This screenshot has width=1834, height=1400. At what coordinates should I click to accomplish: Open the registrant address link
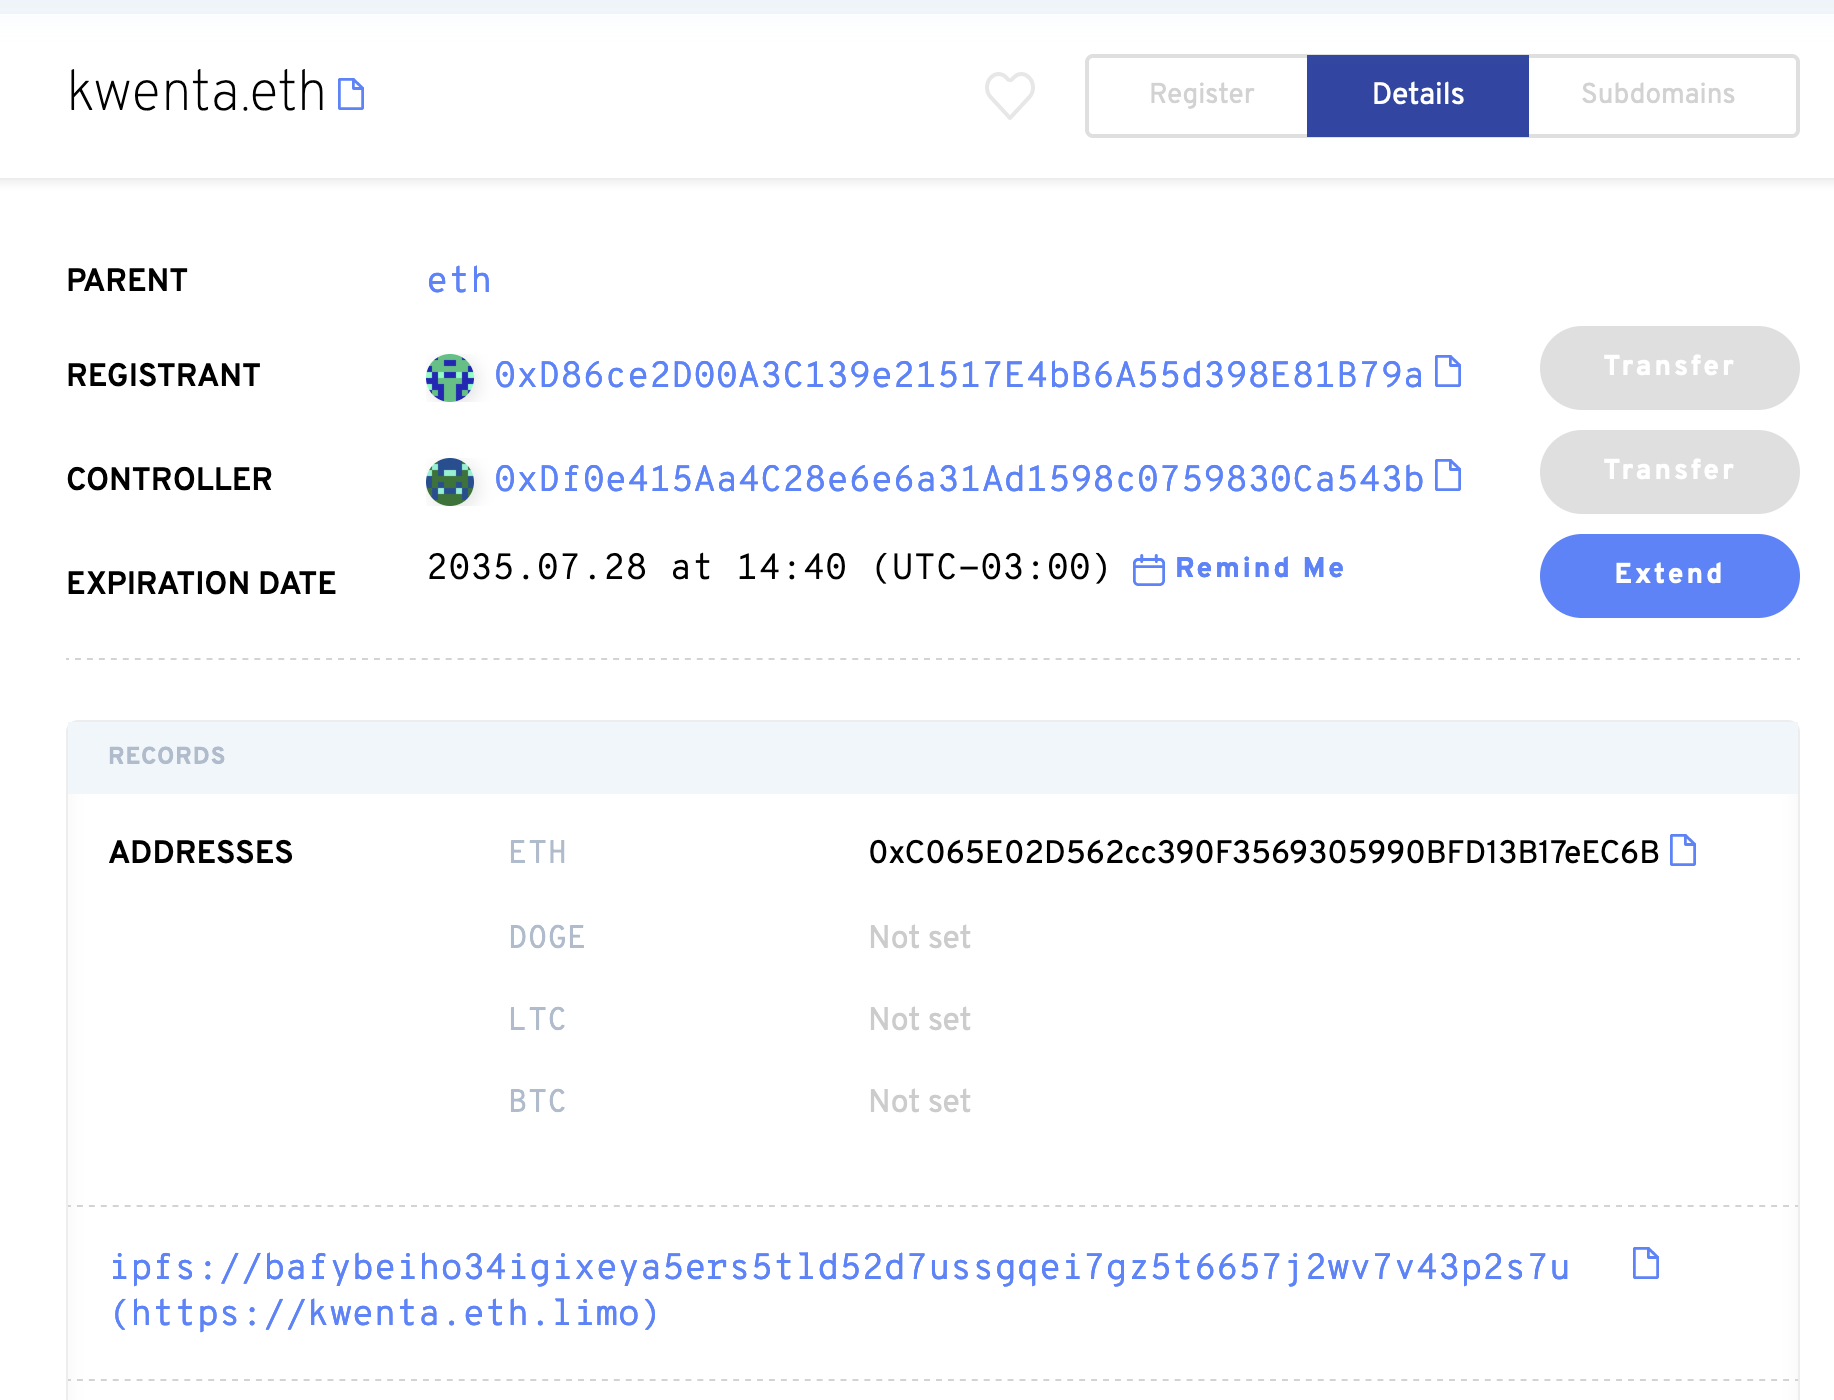point(958,375)
